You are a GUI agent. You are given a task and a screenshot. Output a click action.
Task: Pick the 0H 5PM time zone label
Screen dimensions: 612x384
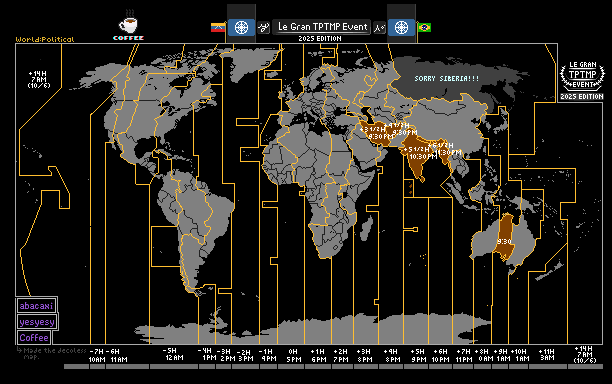coord(294,355)
